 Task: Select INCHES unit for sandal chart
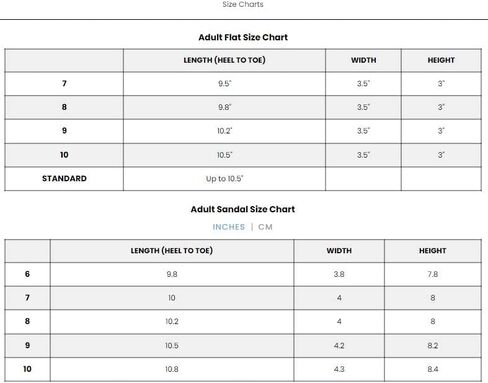tap(229, 227)
